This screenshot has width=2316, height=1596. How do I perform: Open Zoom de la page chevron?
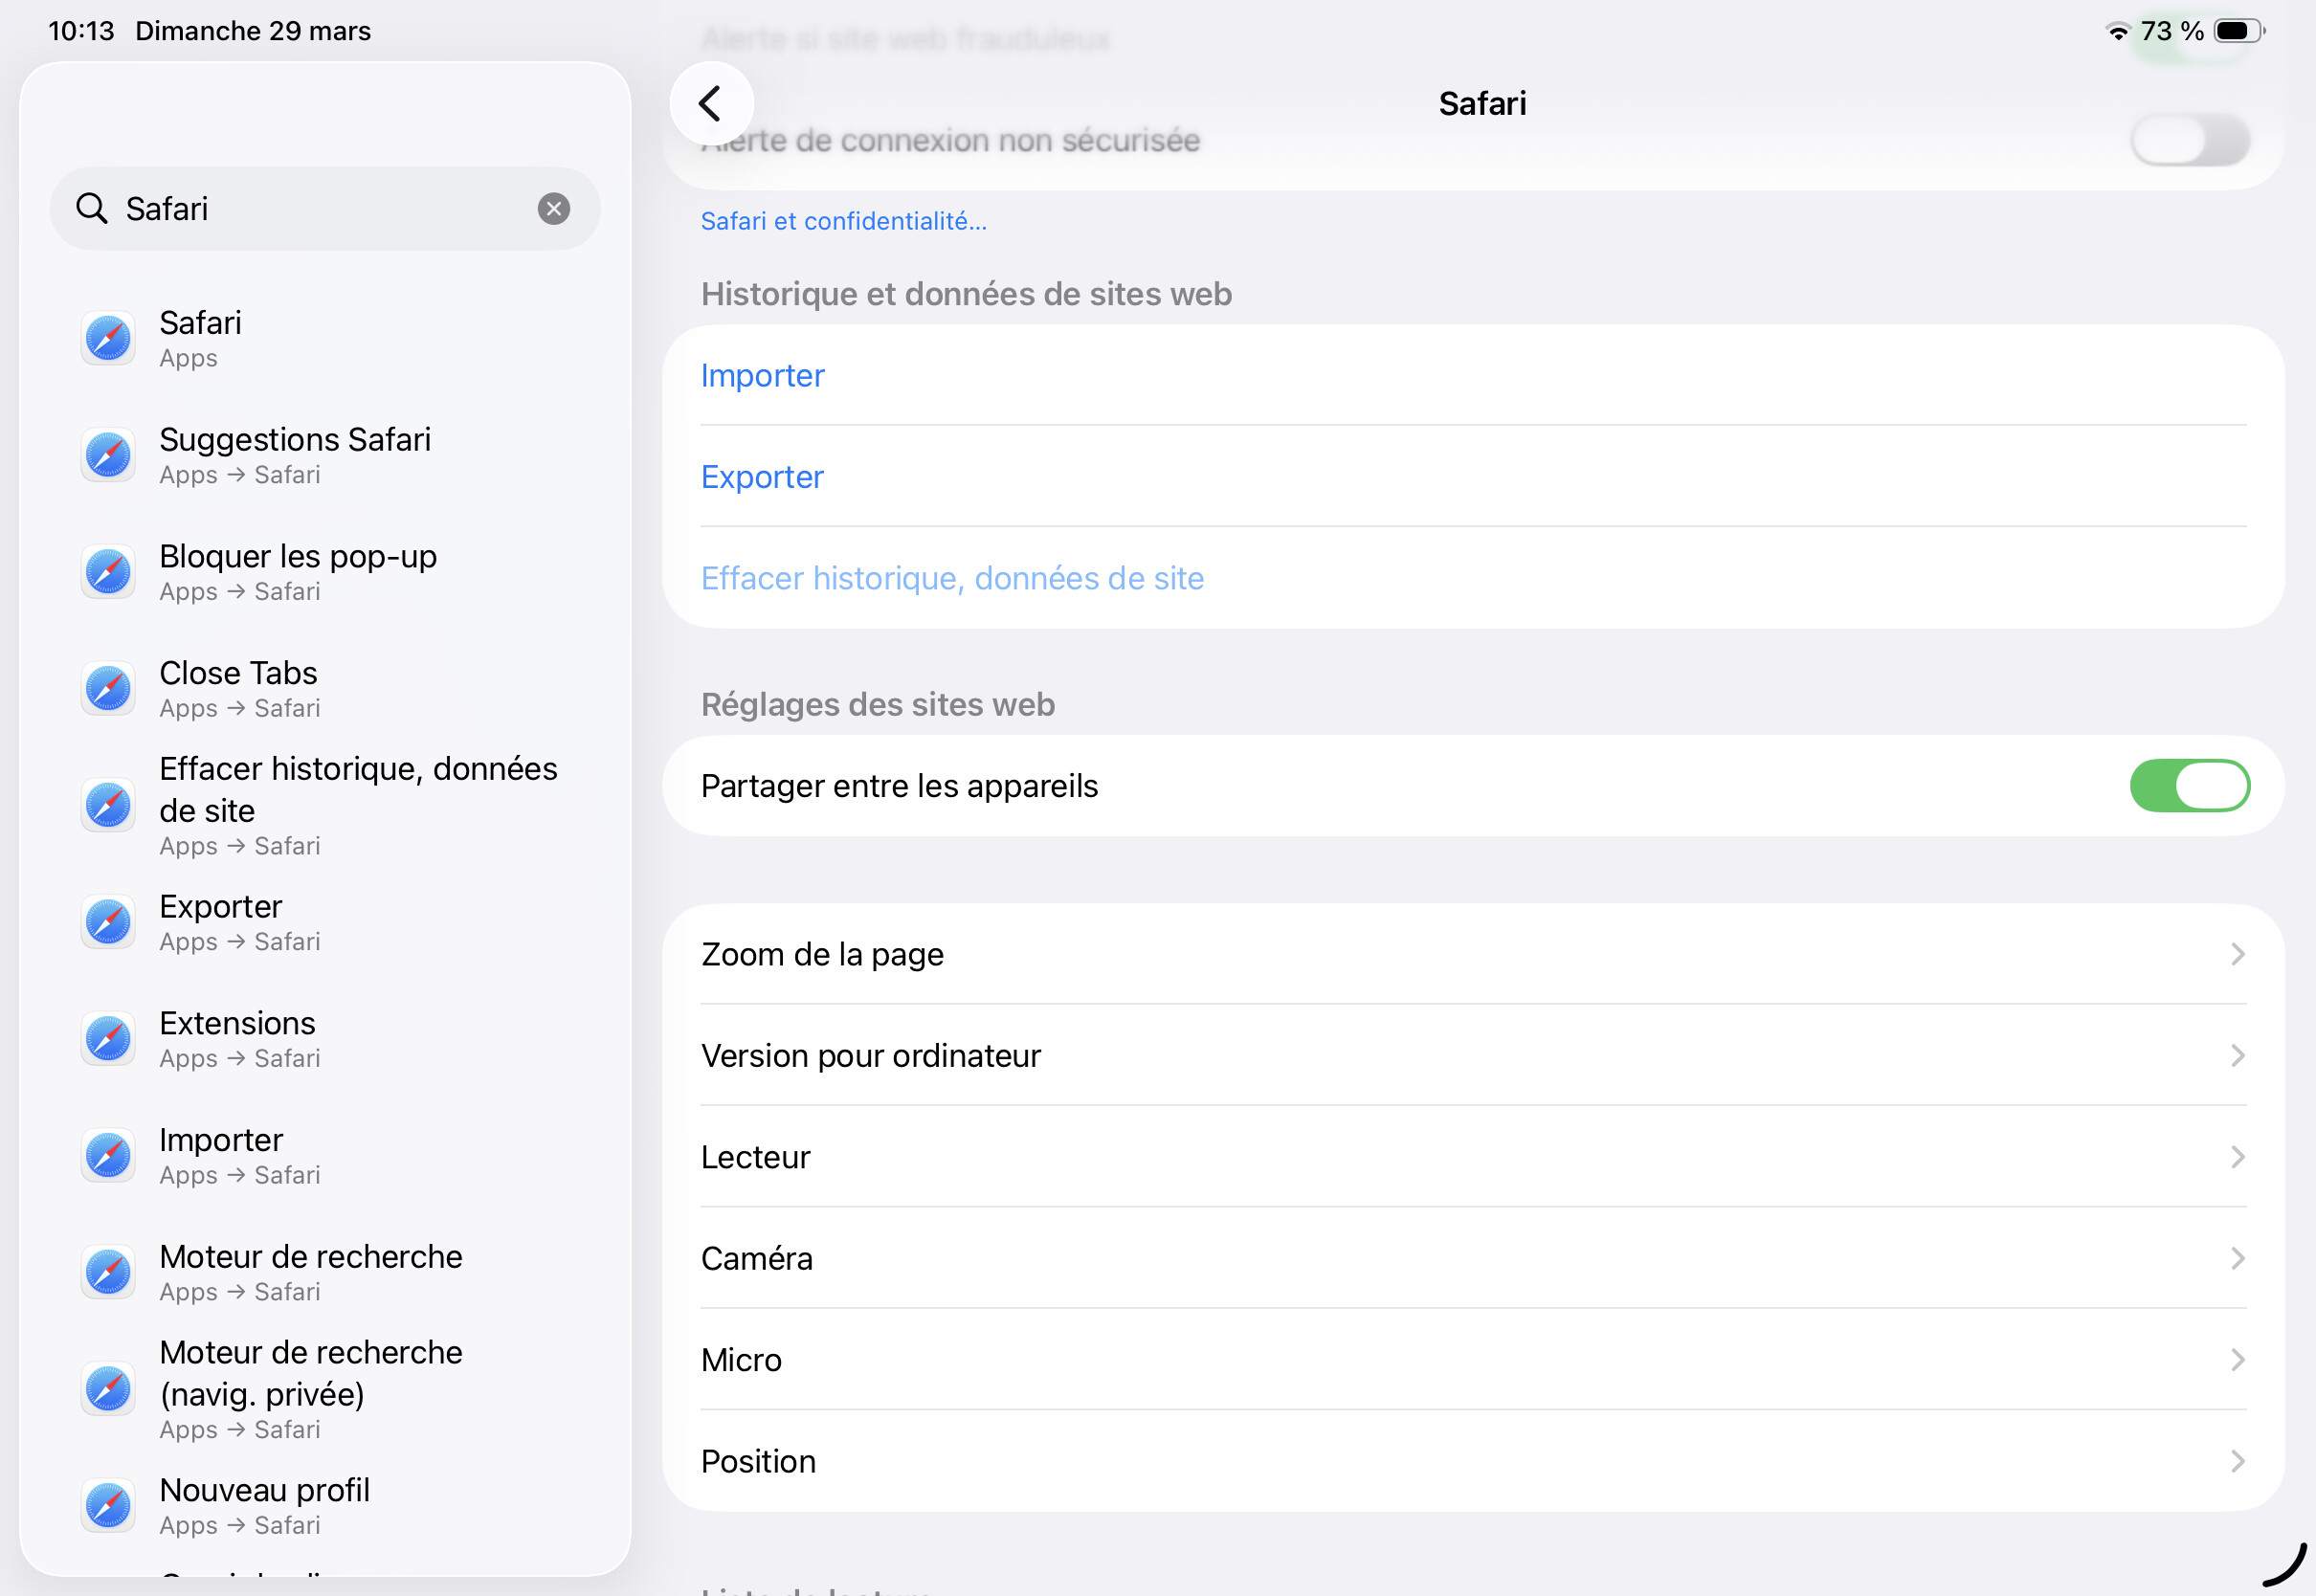point(2237,954)
